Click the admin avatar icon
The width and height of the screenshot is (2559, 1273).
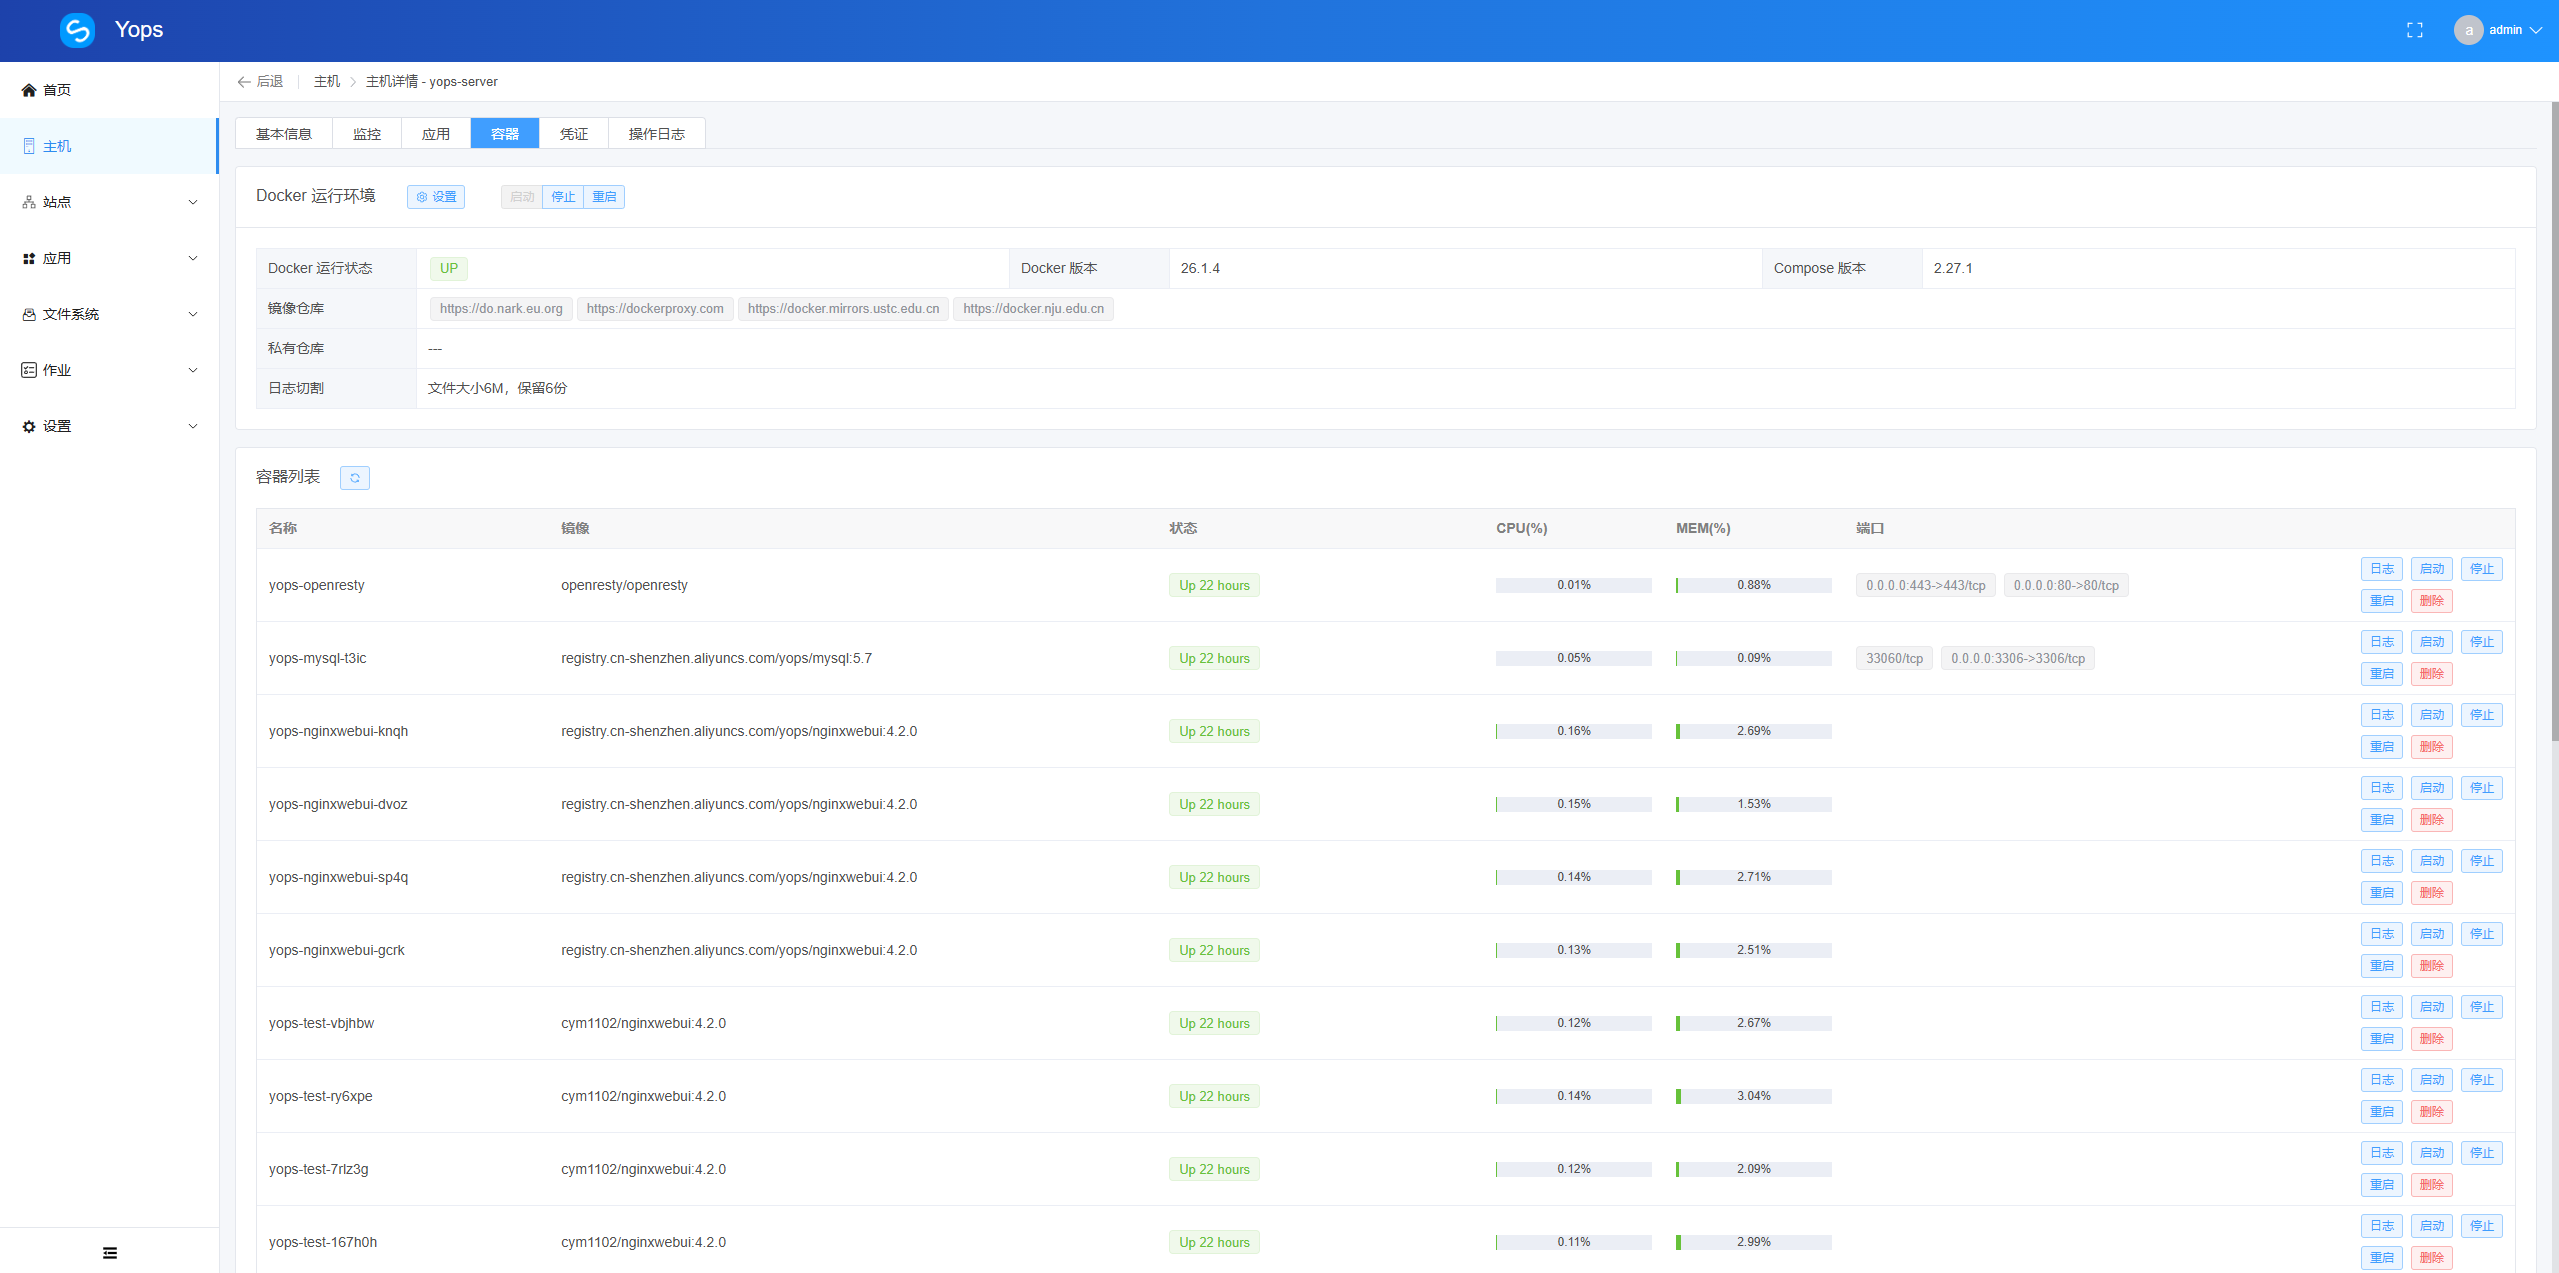coord(2468,30)
